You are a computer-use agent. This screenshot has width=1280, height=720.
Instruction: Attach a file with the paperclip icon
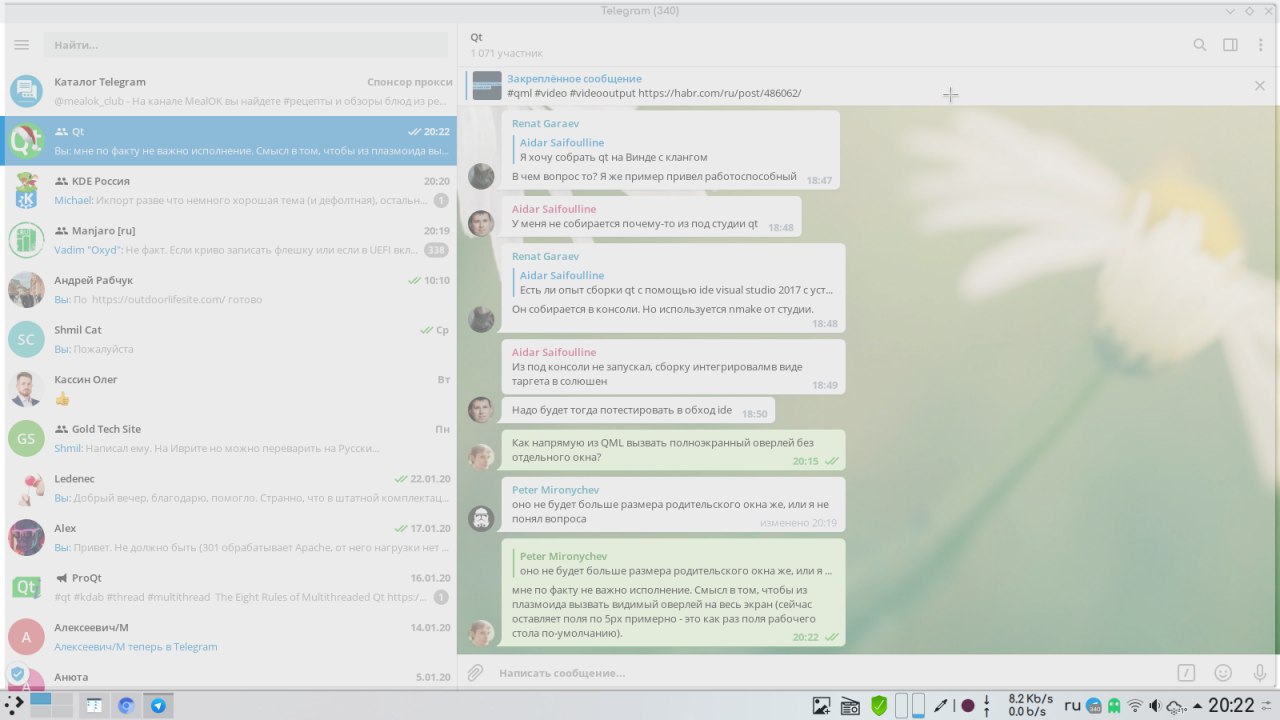point(475,673)
